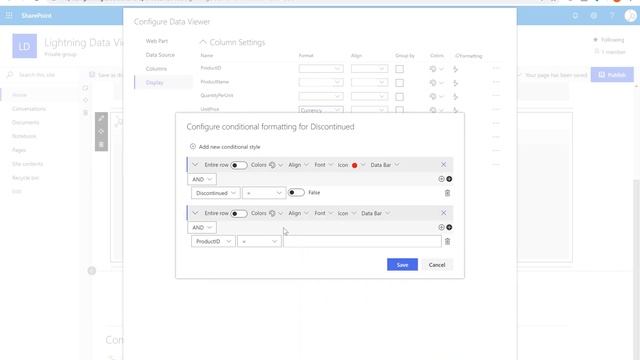Delete the ProductID condition with the trash icon
Screen dimensions: 640x360
pyautogui.click(x=447, y=242)
